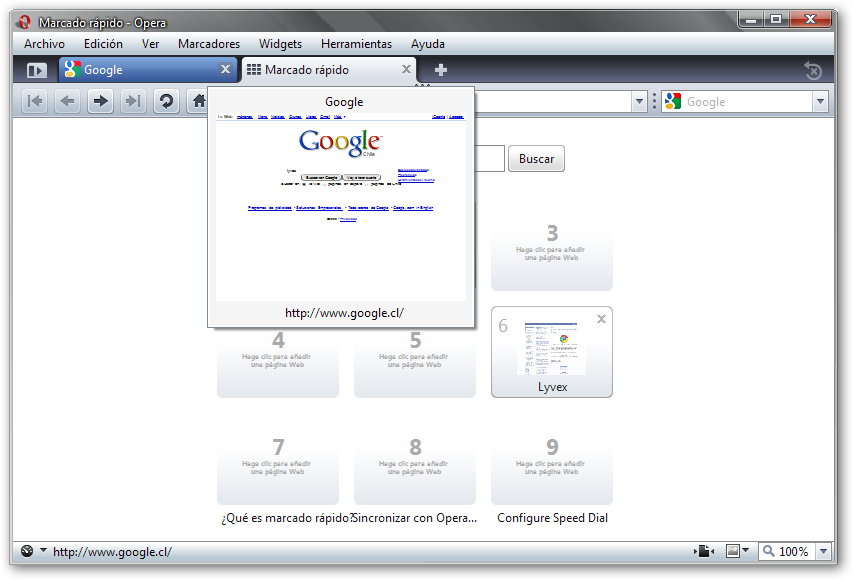Click the Rewind navigation button
Image resolution: width=853 pixels, height=580 pixels.
pyautogui.click(x=35, y=101)
